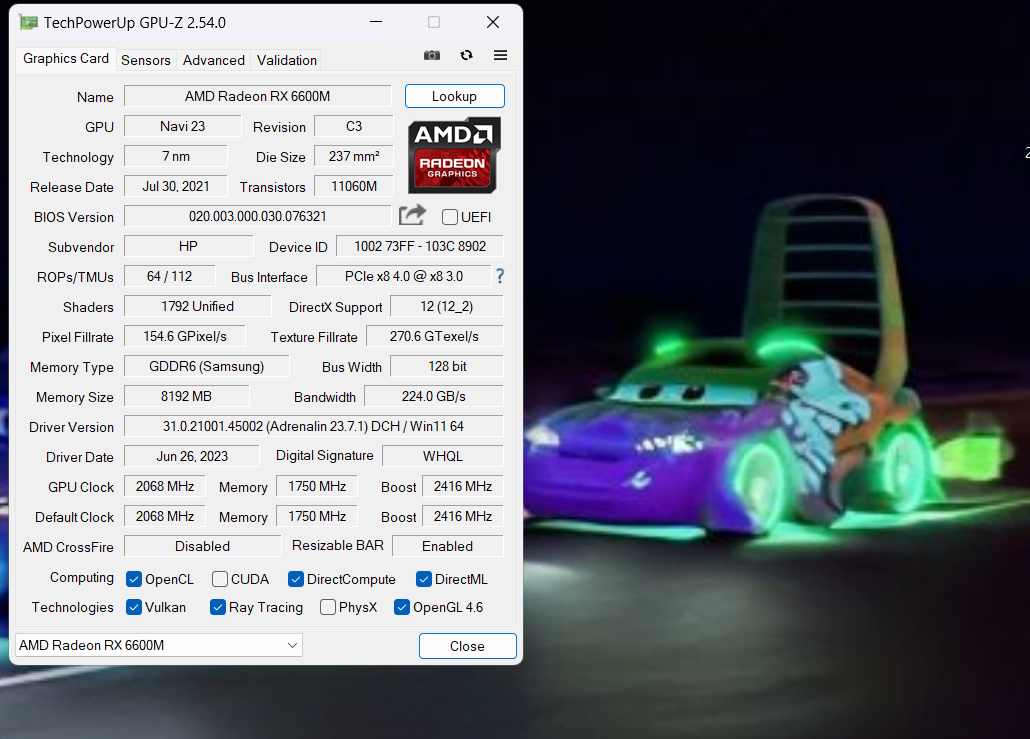The width and height of the screenshot is (1030, 739).
Task: Open the hamburger menu icon
Action: point(500,55)
